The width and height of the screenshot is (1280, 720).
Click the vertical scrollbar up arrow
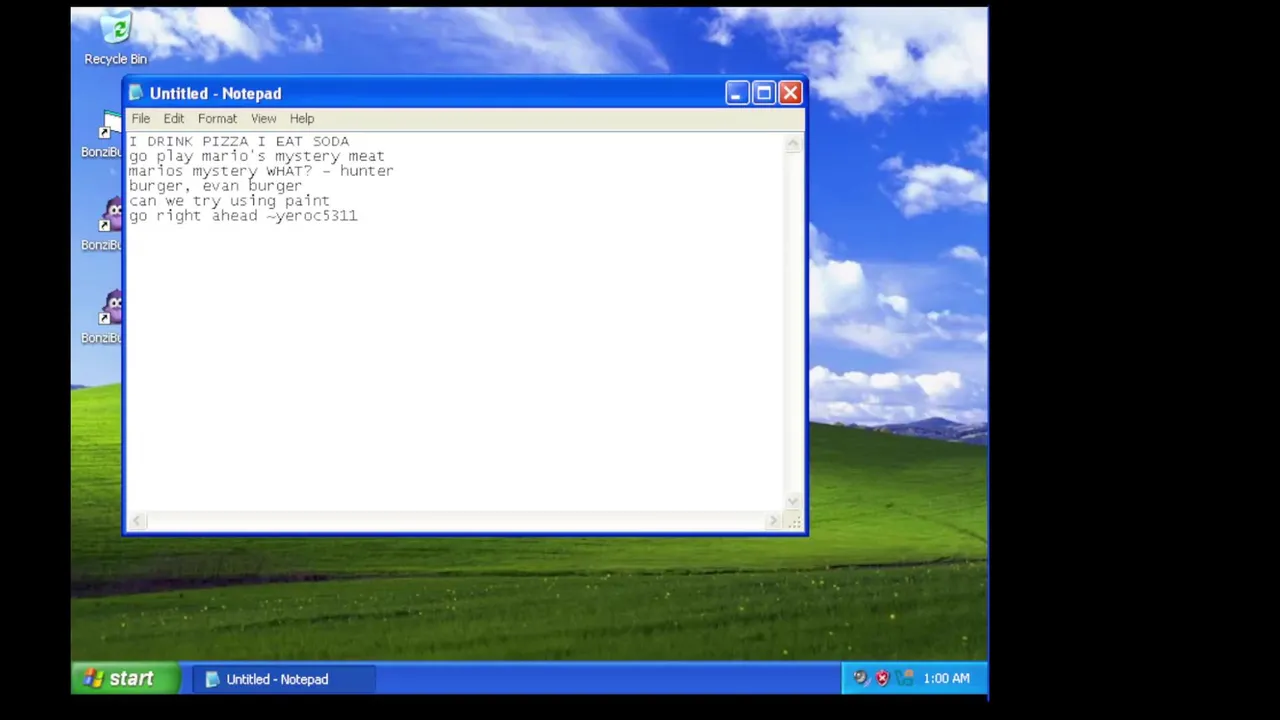pos(793,143)
